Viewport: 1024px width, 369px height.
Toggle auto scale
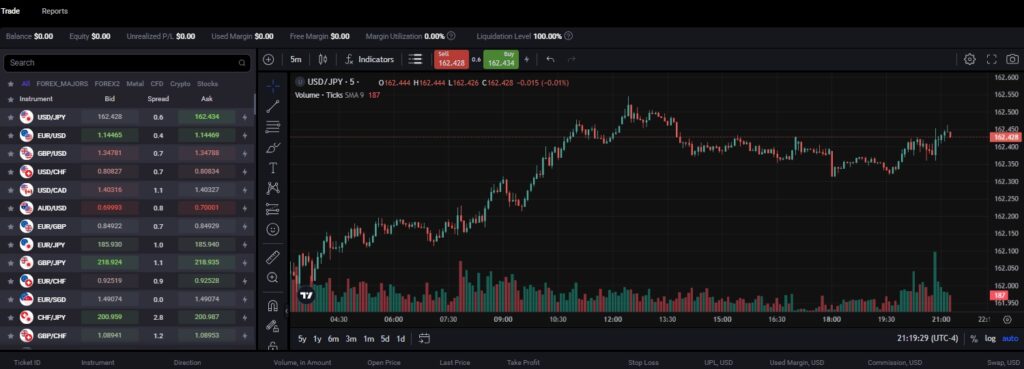tap(1010, 338)
